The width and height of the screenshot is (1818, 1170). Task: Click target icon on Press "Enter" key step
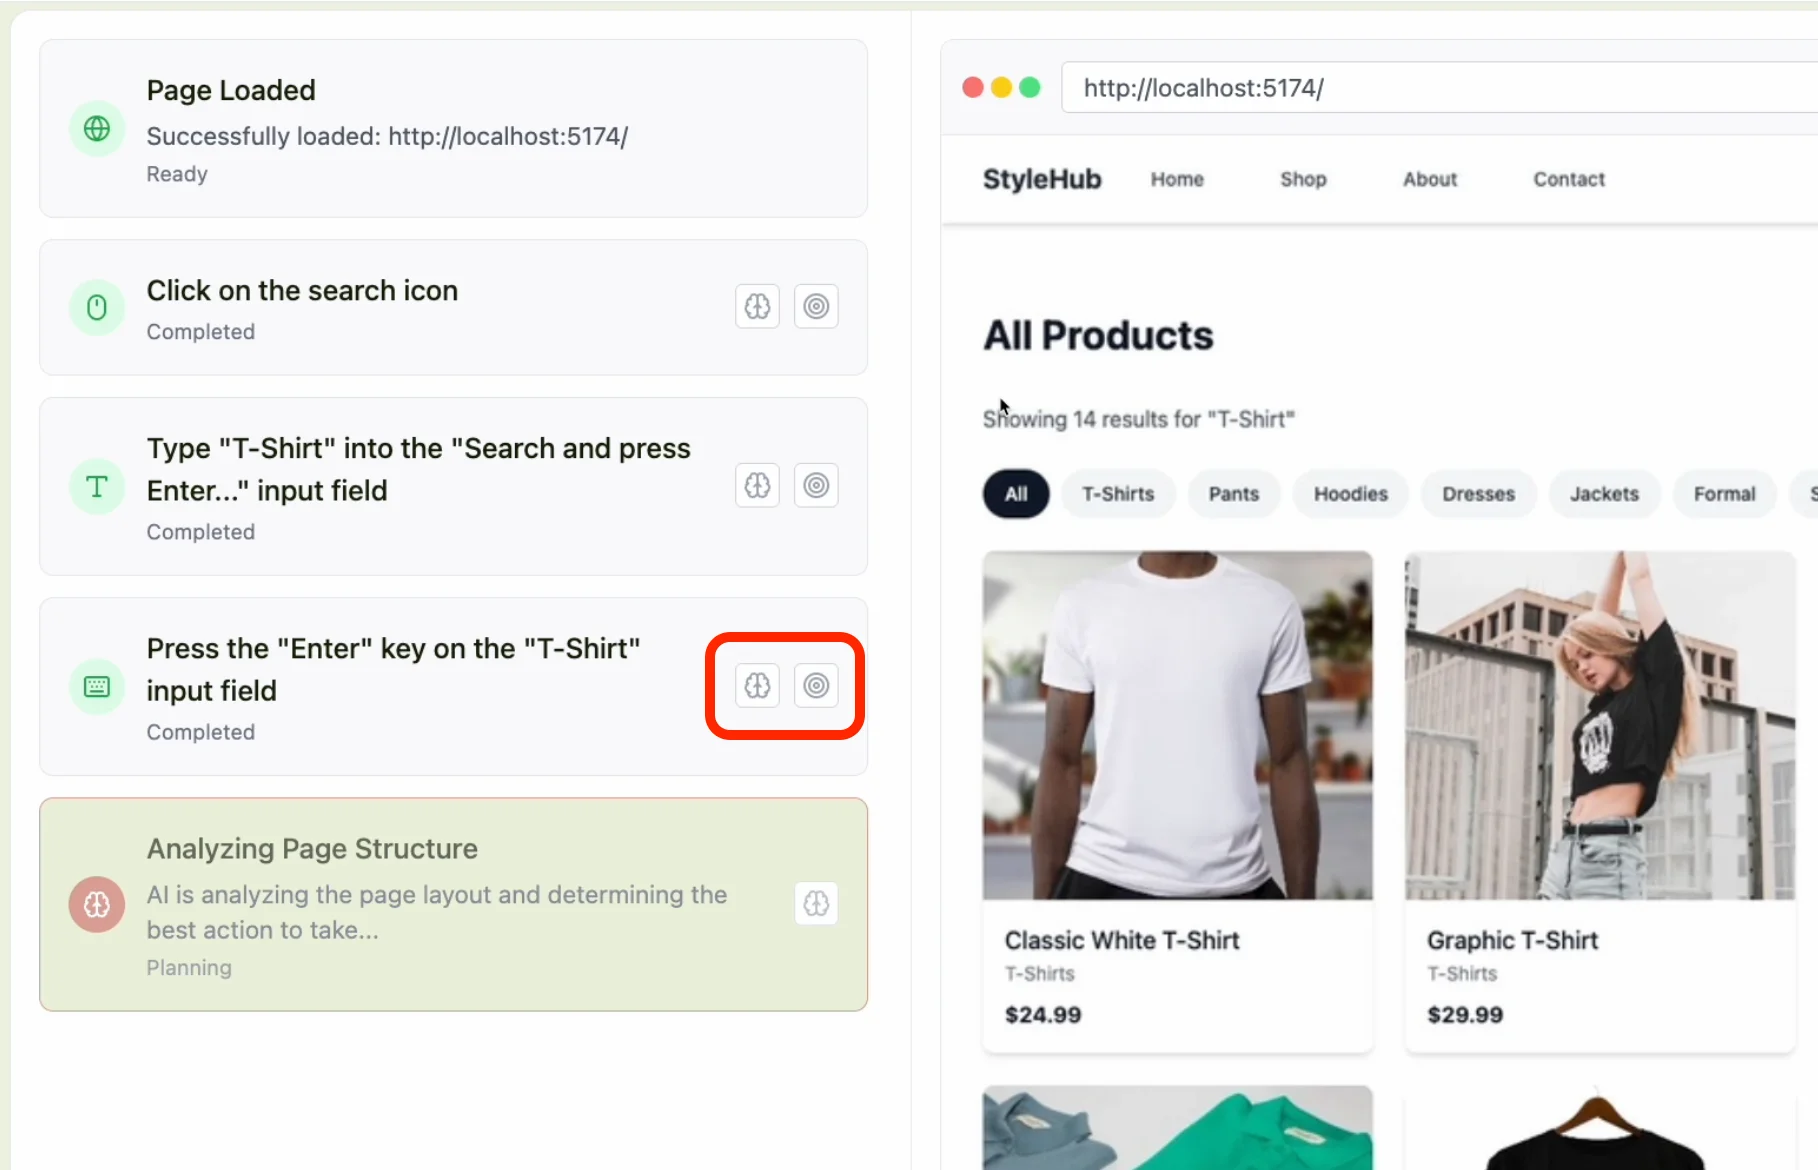pos(816,686)
